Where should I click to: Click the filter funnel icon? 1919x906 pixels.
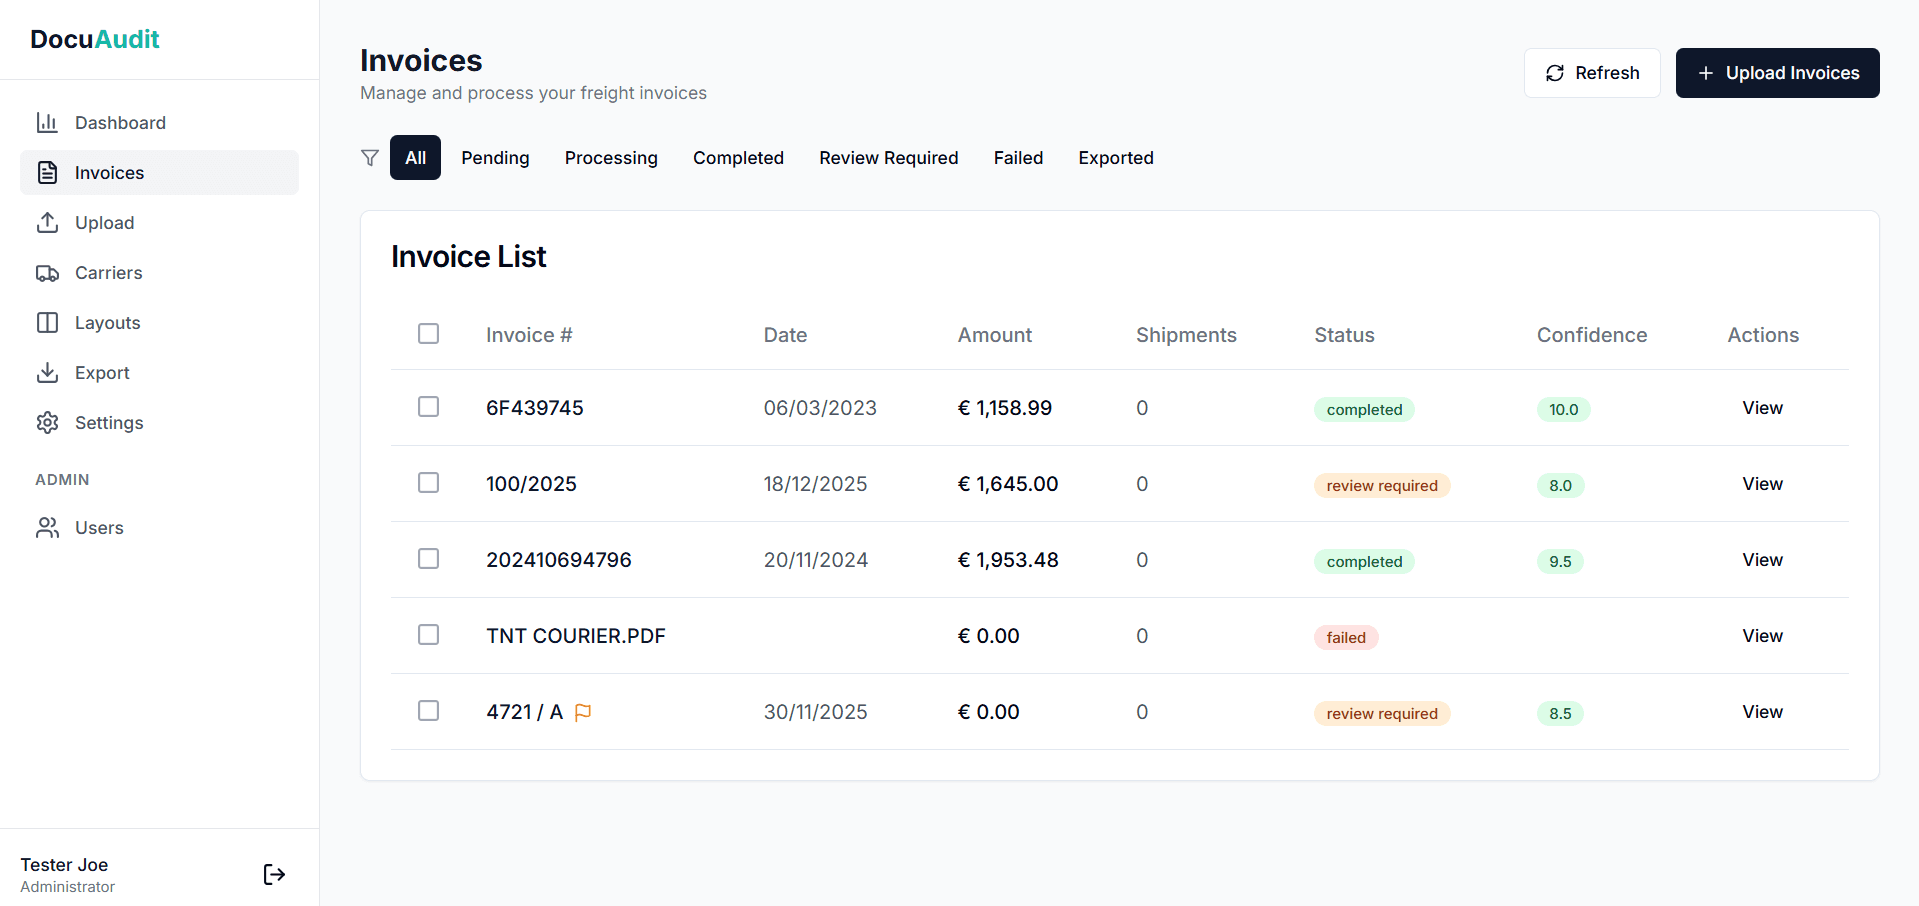370,157
